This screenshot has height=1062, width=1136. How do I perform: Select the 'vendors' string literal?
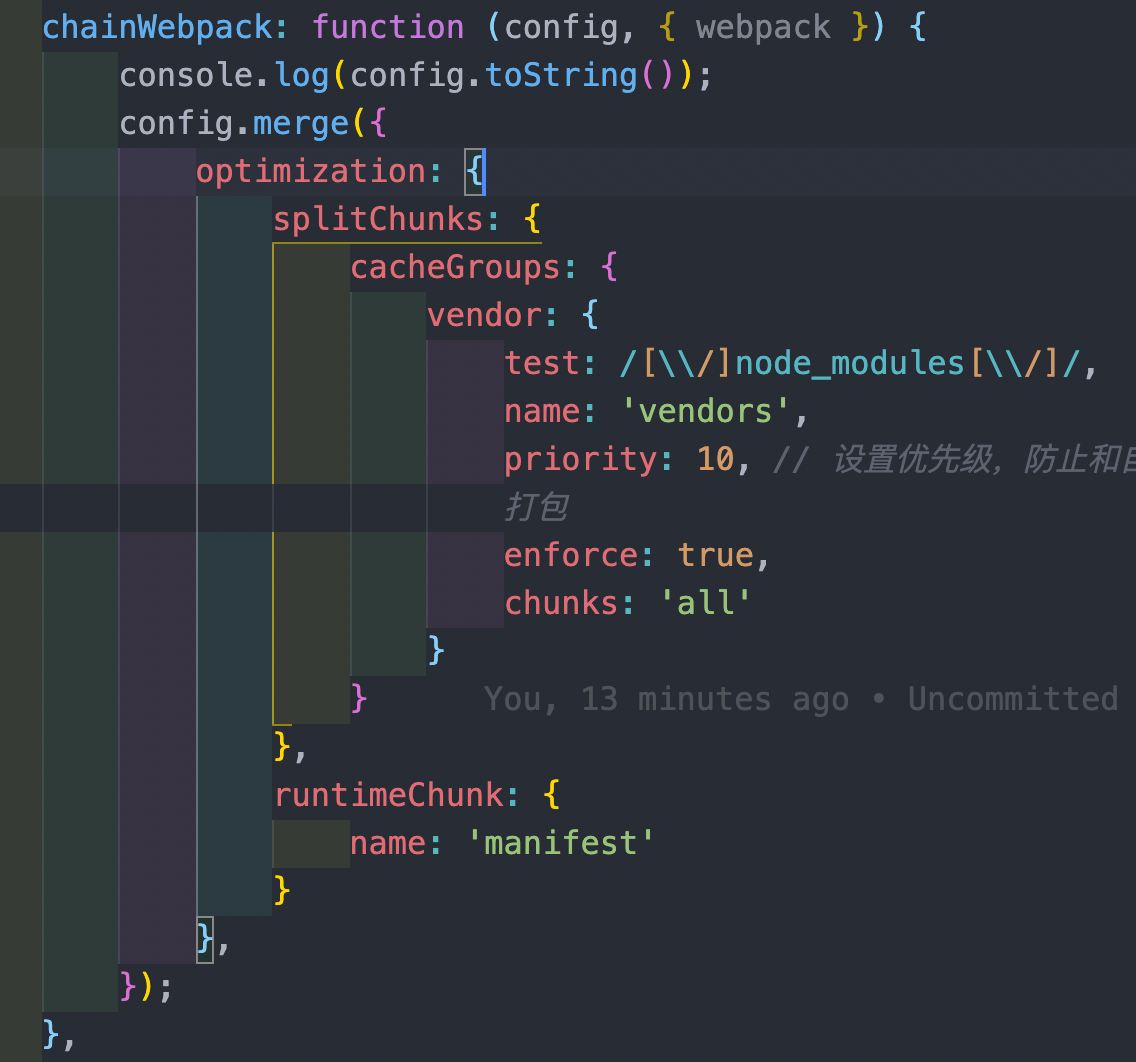(705, 410)
